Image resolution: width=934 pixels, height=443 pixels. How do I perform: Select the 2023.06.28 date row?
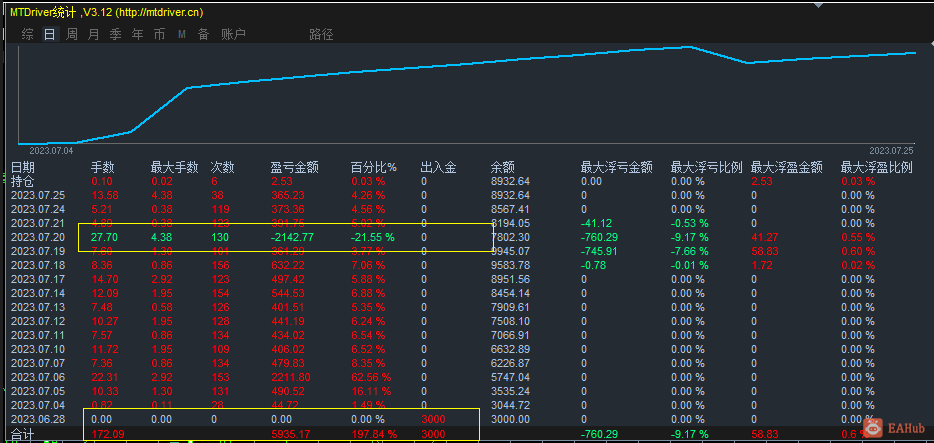tap(38, 419)
